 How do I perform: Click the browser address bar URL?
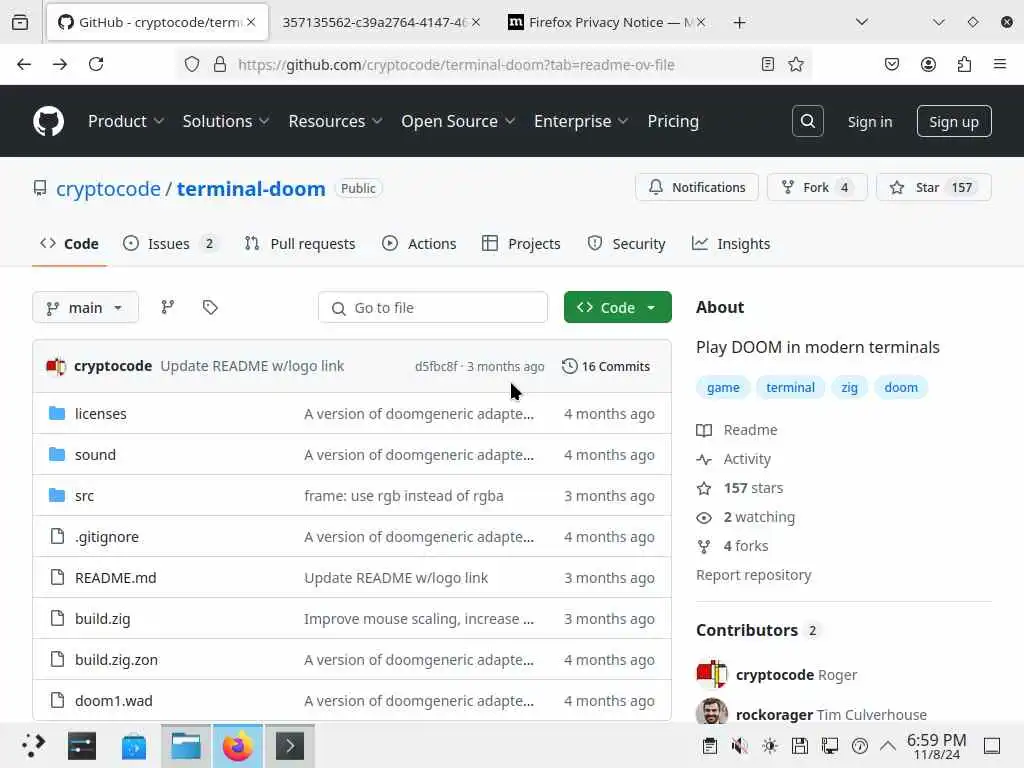point(456,65)
